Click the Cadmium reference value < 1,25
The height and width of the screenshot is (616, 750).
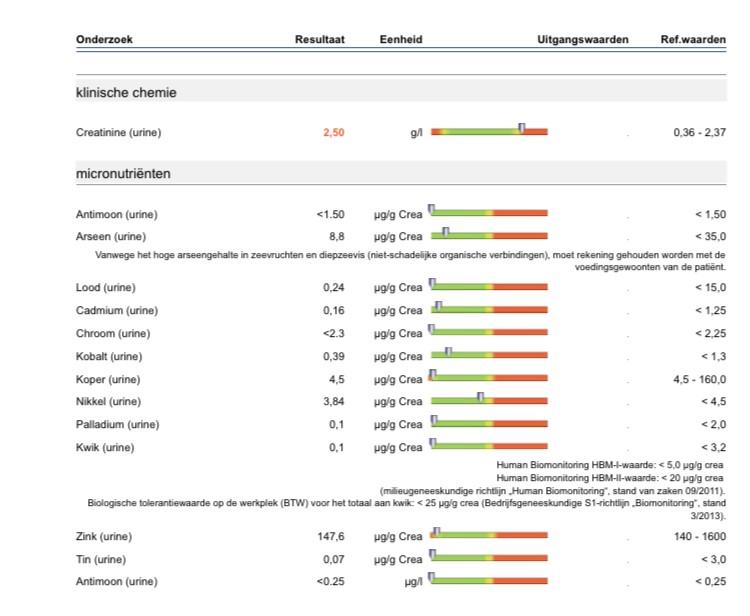tap(710, 310)
